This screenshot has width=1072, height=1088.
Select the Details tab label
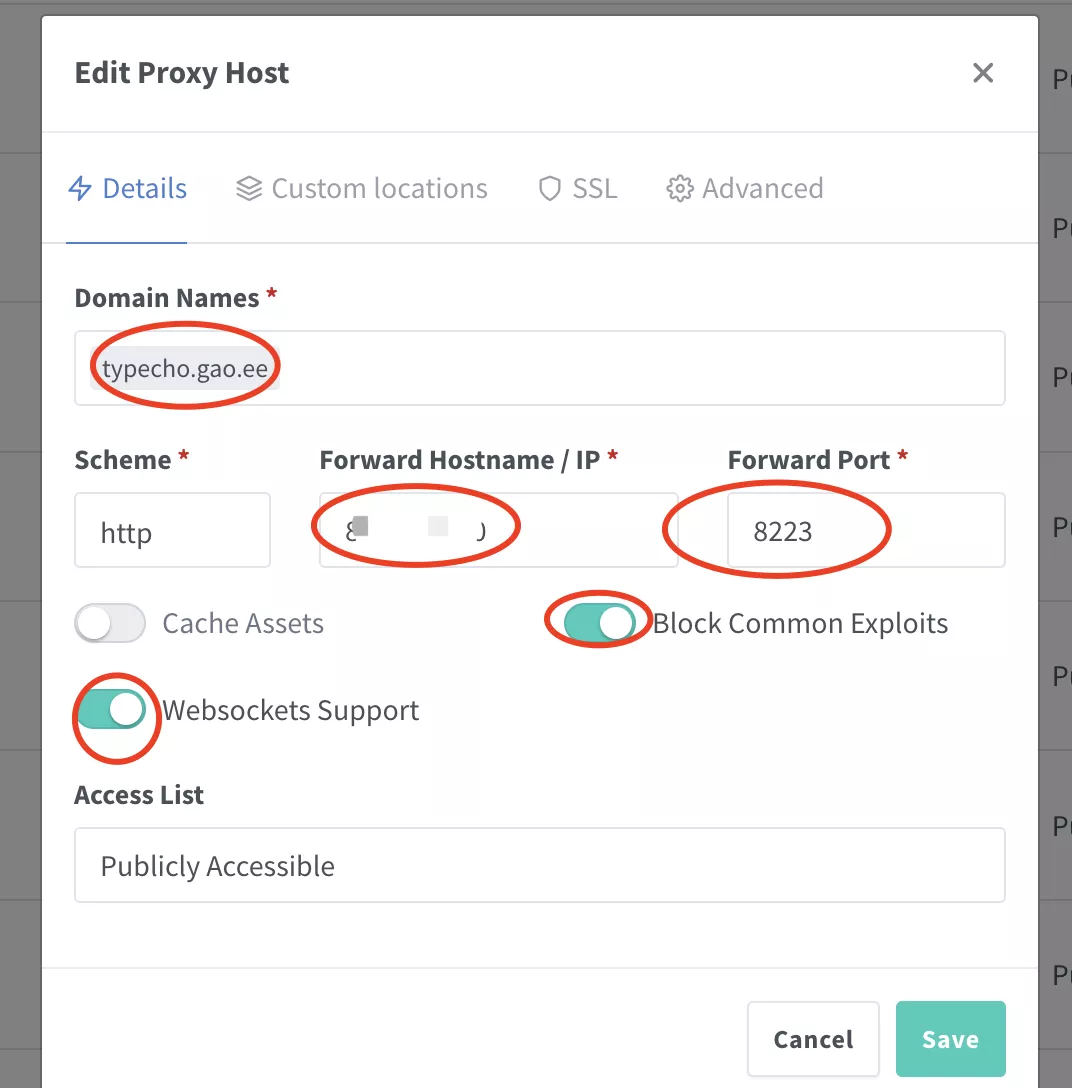145,189
